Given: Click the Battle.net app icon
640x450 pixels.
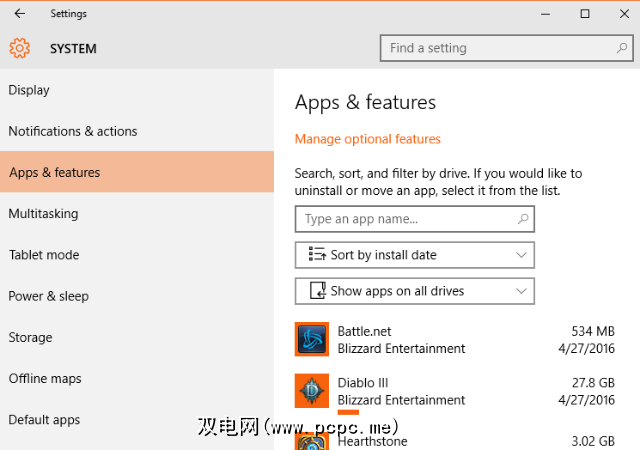Looking at the screenshot, I should pos(312,339).
